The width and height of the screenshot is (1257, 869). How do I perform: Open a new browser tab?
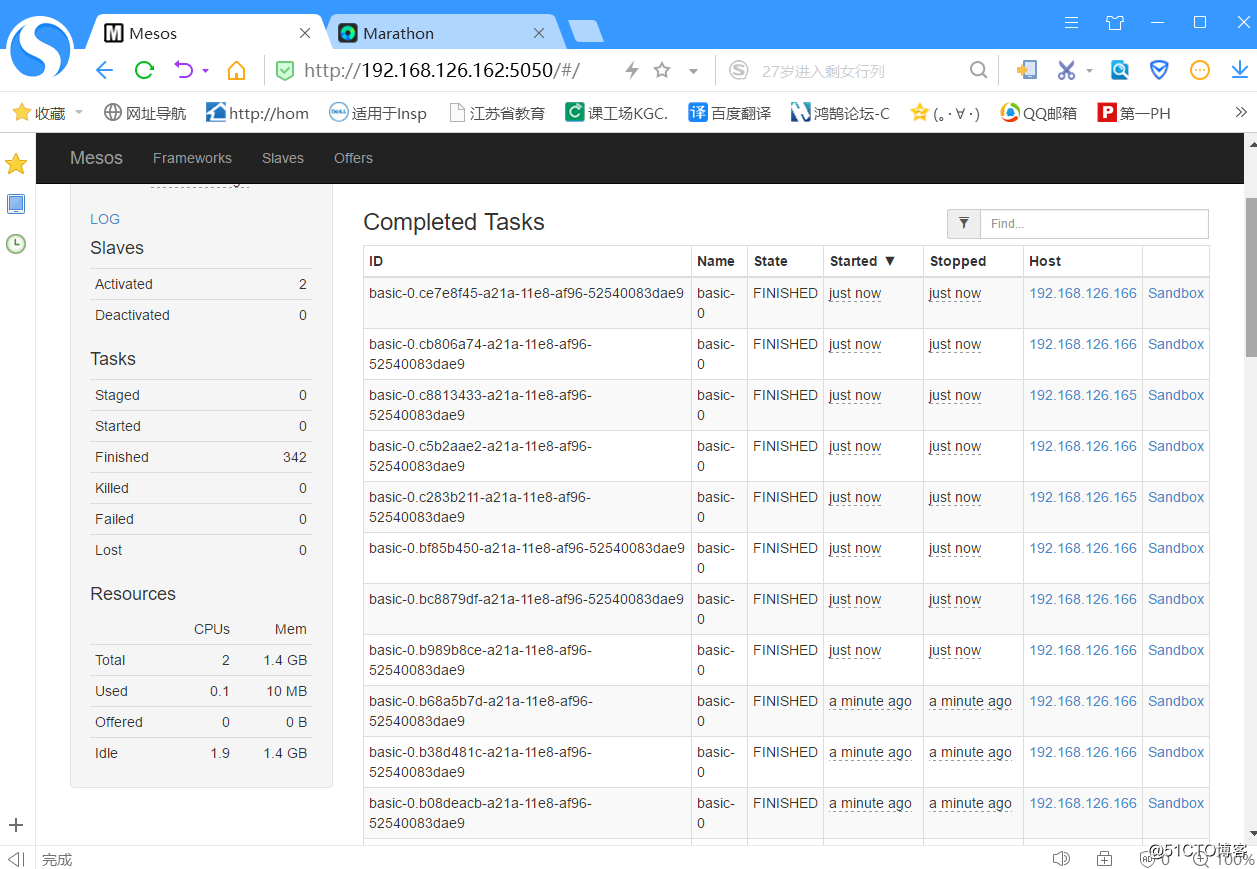coord(585,32)
